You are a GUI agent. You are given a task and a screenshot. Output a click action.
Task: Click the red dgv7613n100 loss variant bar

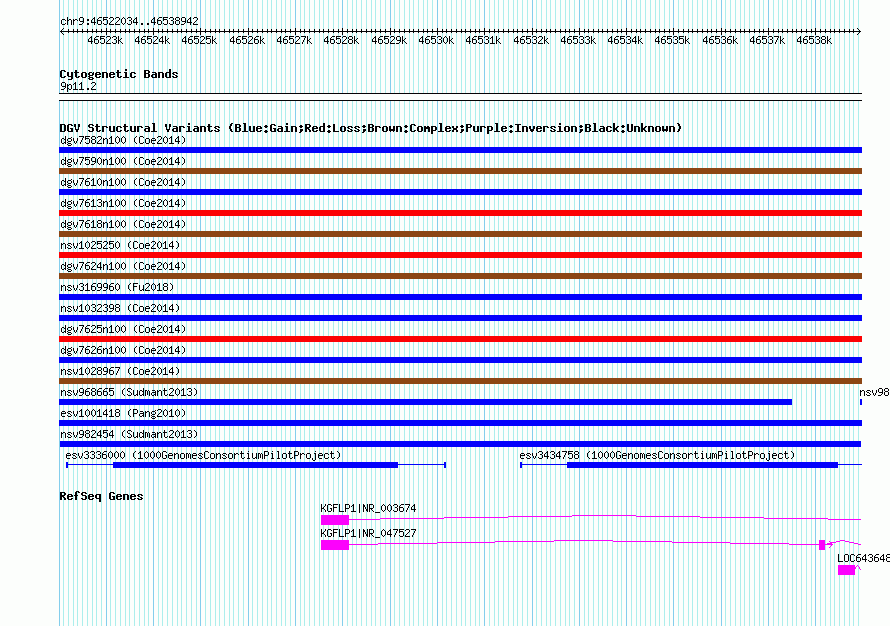tap(460, 213)
